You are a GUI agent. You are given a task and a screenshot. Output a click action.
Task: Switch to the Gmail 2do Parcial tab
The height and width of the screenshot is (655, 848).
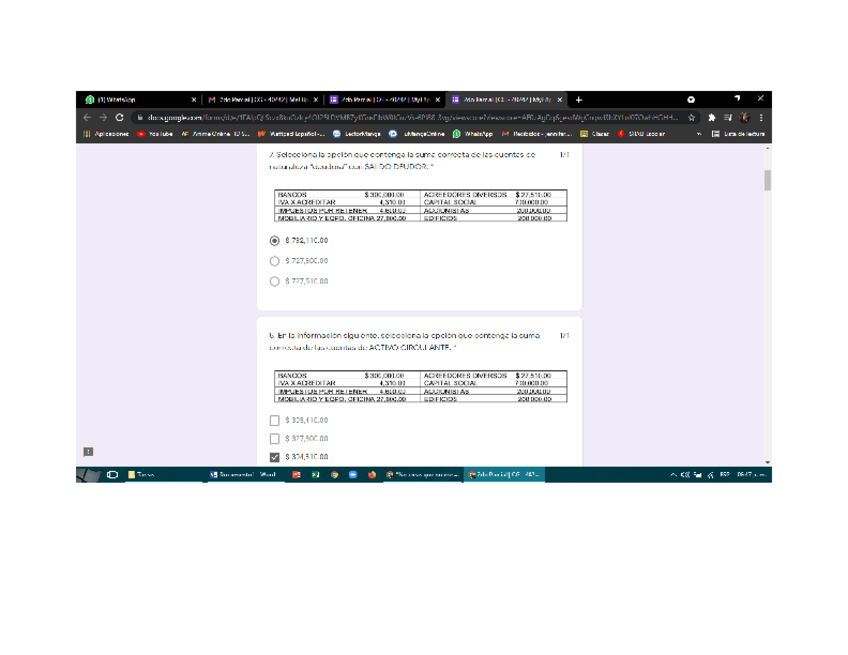[259, 100]
